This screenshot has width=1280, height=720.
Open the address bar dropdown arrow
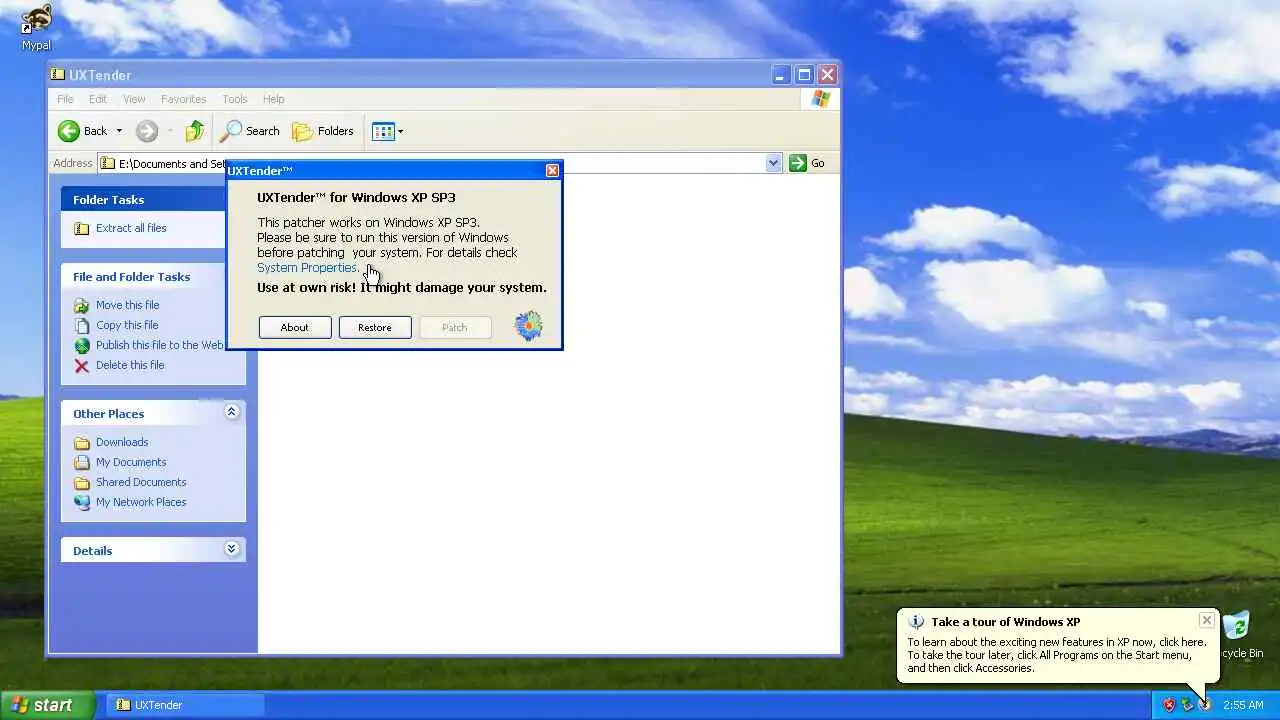click(x=773, y=163)
